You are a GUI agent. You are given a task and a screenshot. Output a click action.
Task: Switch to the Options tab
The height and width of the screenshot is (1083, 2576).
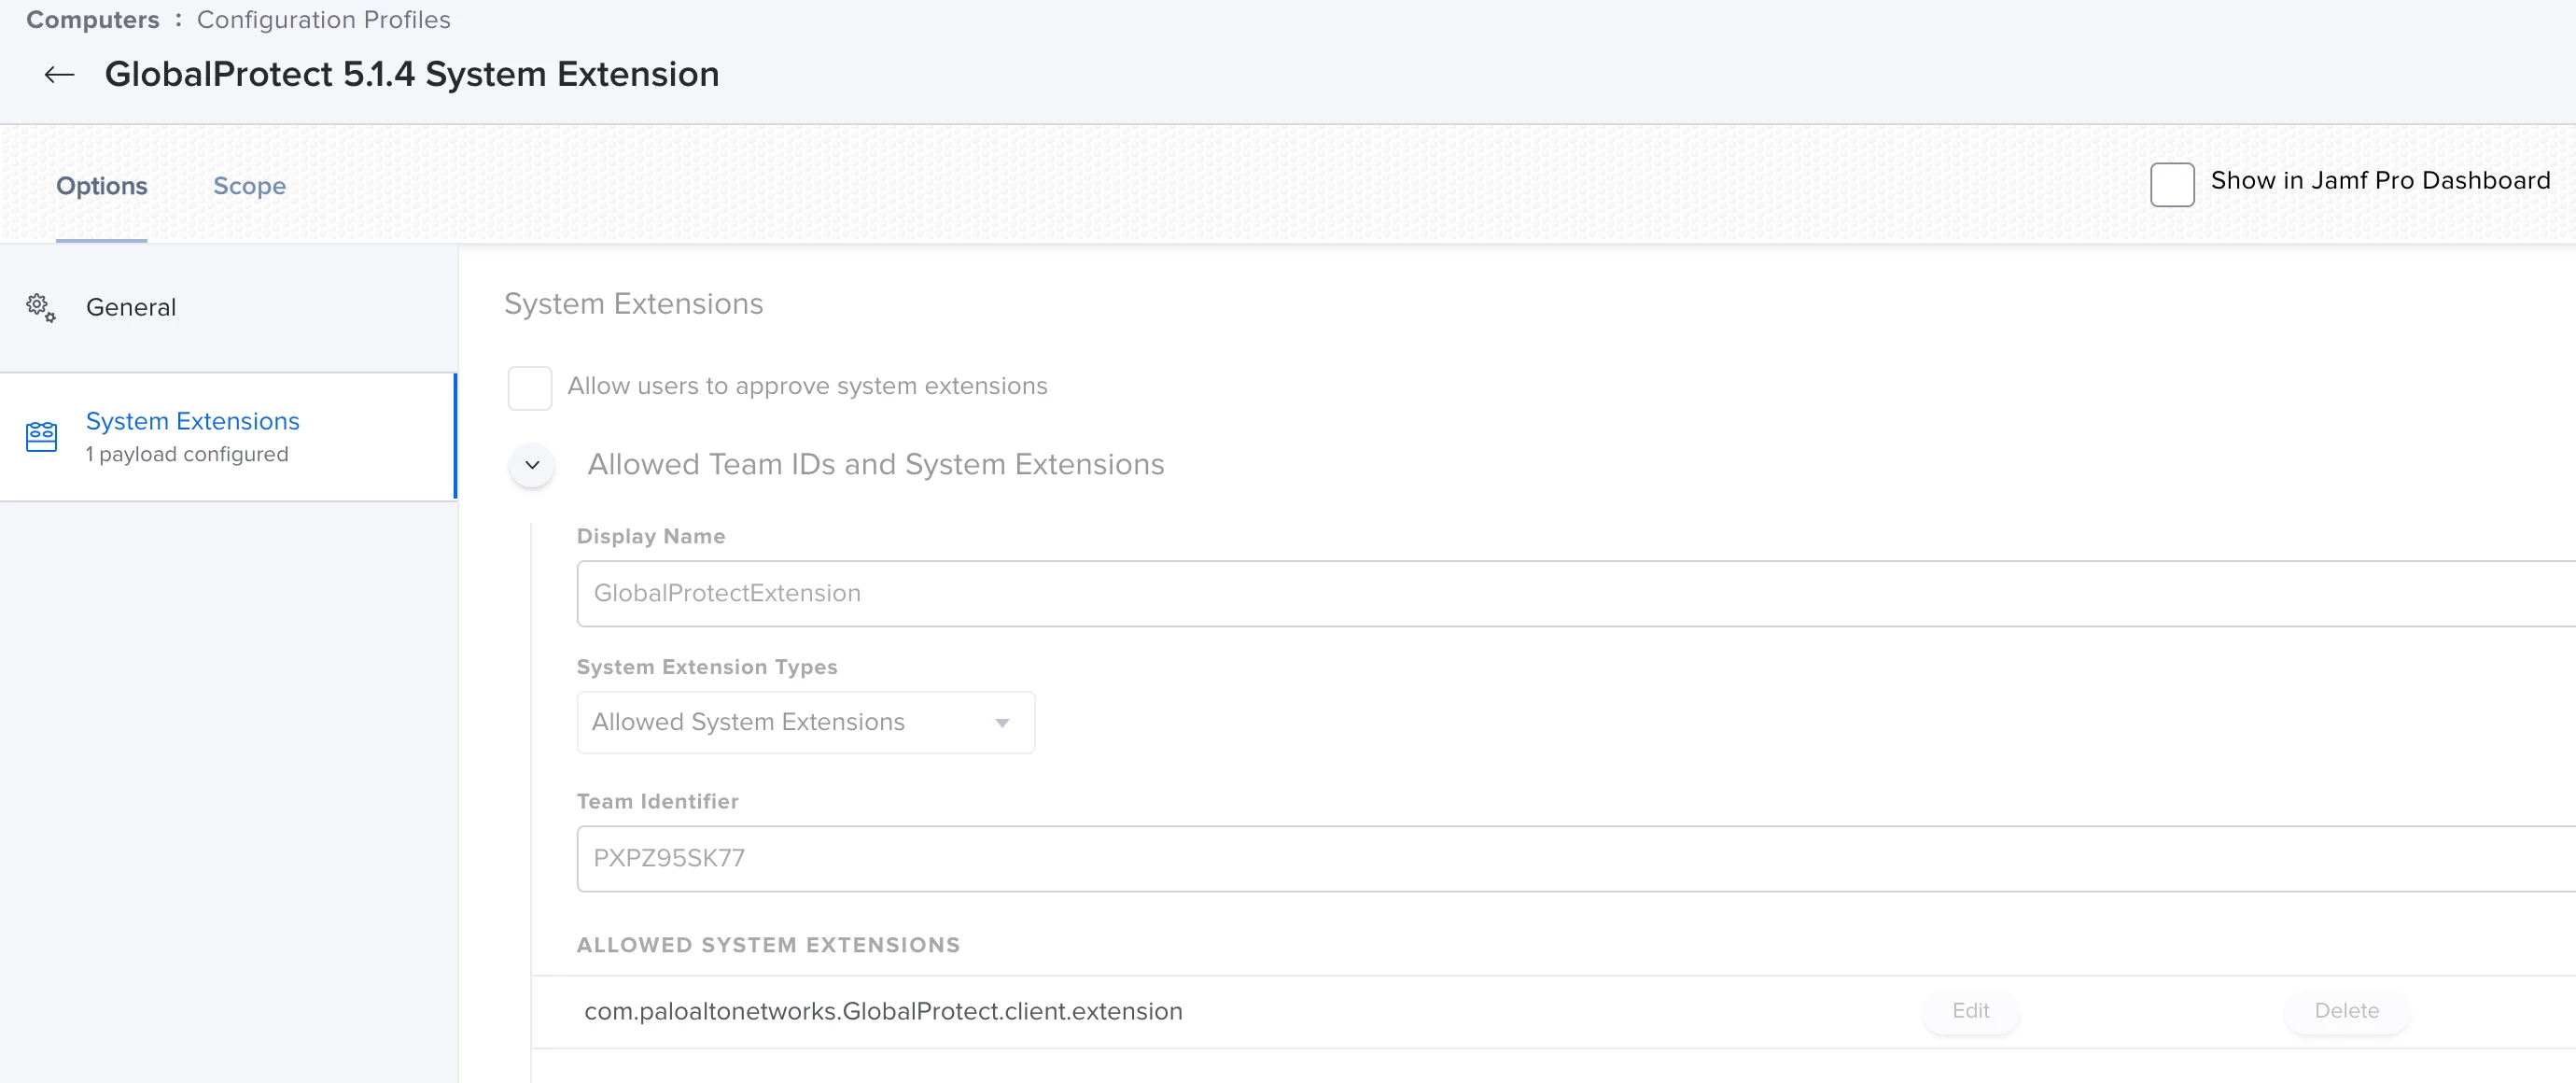pyautogui.click(x=101, y=186)
